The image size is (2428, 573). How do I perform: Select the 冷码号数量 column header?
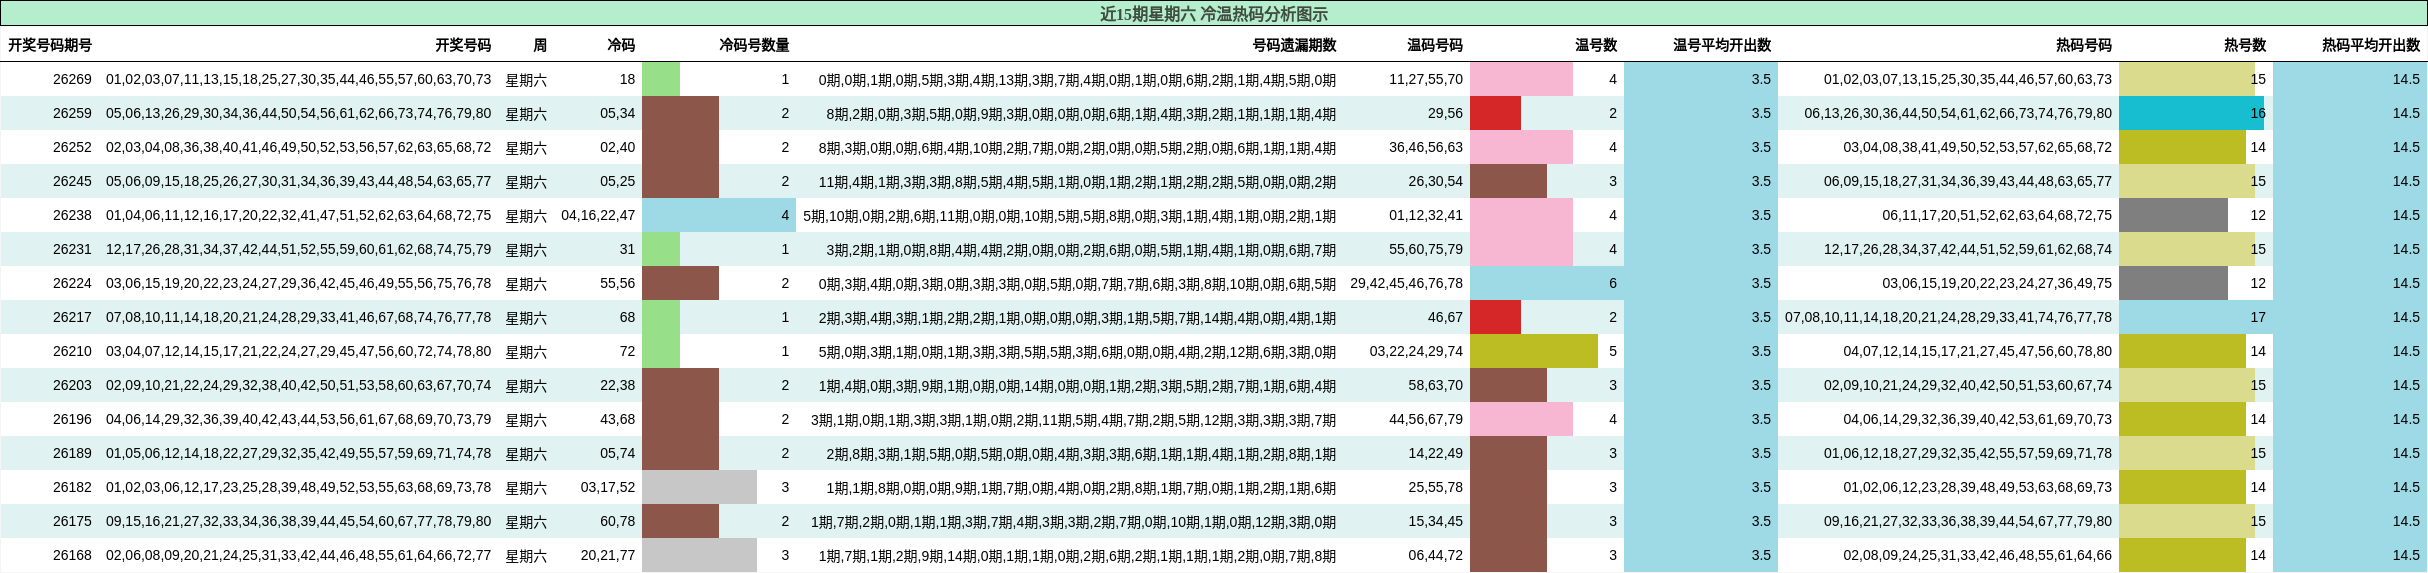click(x=754, y=45)
